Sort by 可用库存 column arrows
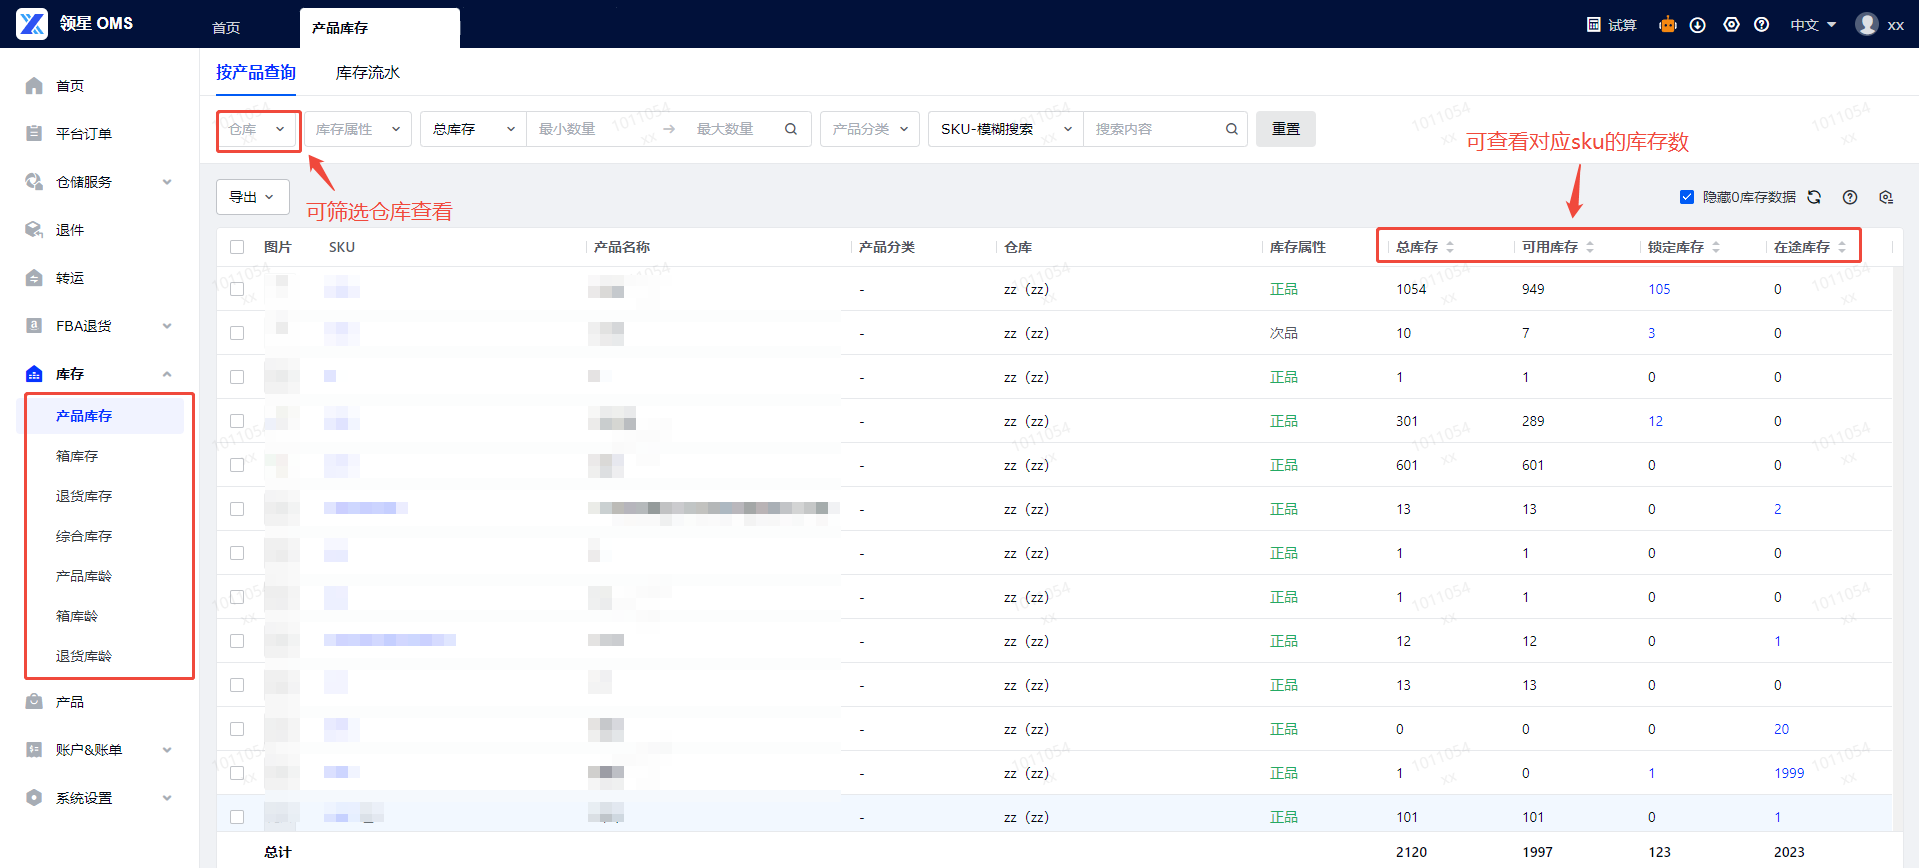The image size is (1919, 868). point(1590,247)
